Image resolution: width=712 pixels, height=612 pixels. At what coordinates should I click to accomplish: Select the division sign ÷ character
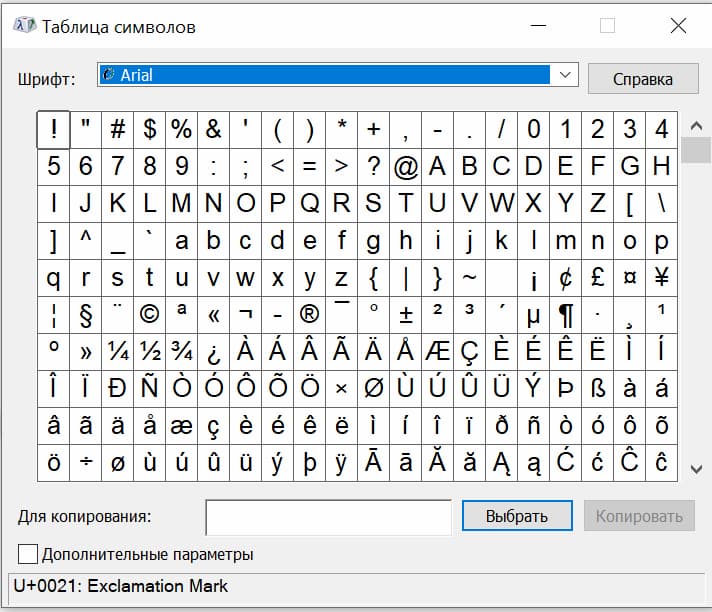pos(85,461)
